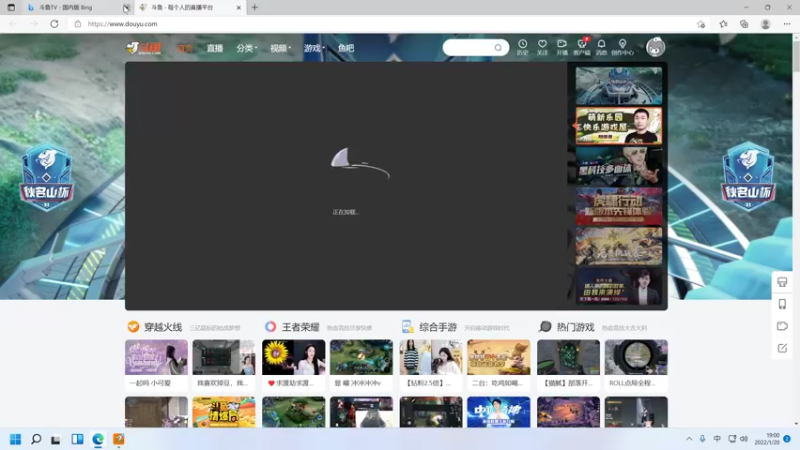
Task: Click the 综合手游 phone category icon
Action: pos(407,327)
